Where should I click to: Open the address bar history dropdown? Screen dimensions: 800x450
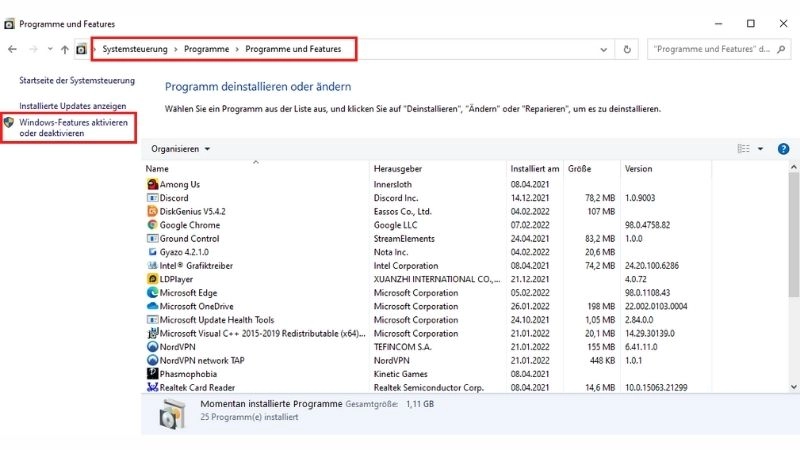click(604, 49)
